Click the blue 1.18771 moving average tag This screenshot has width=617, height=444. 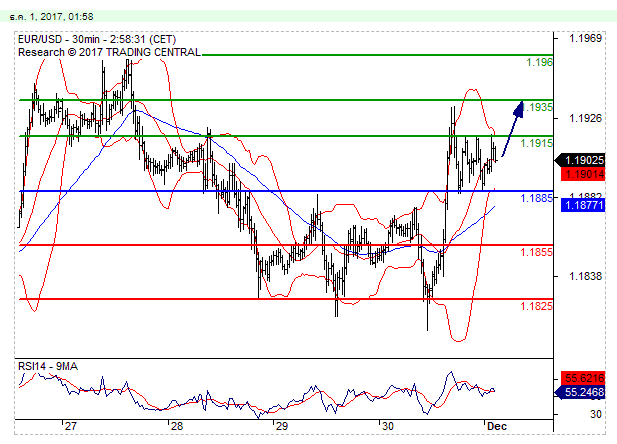point(583,205)
